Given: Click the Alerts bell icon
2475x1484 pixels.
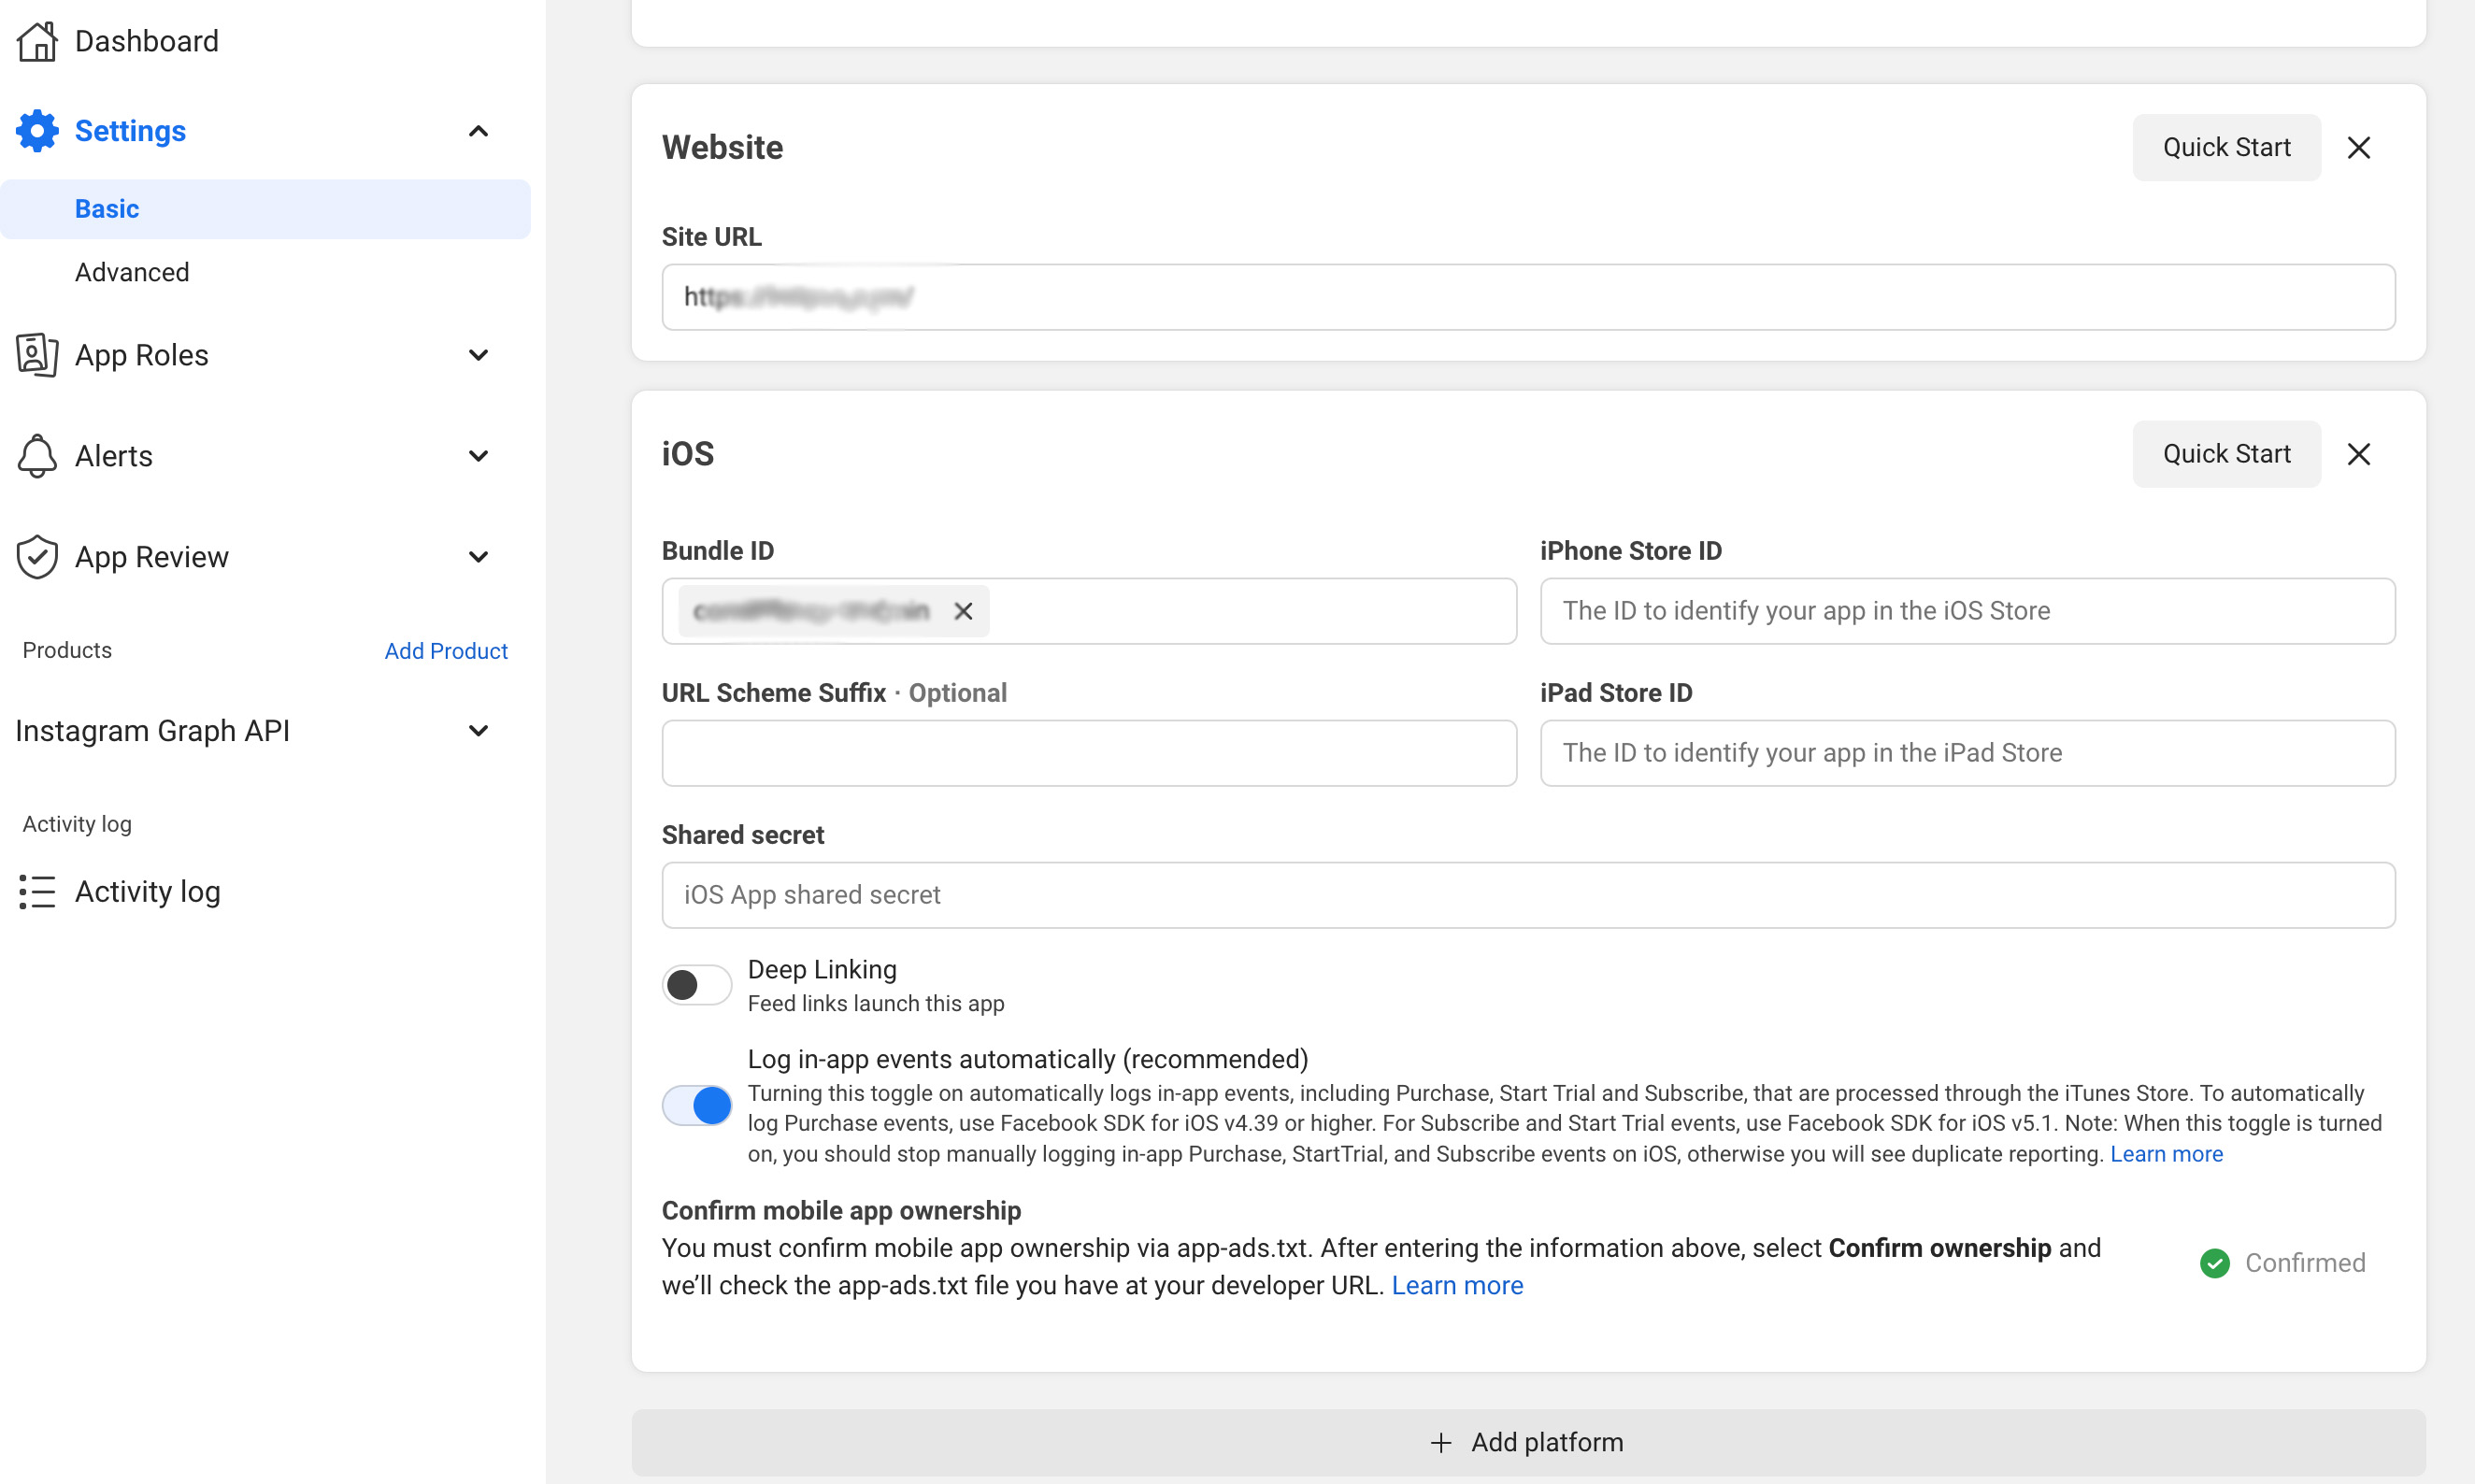Looking at the screenshot, I should click(37, 456).
